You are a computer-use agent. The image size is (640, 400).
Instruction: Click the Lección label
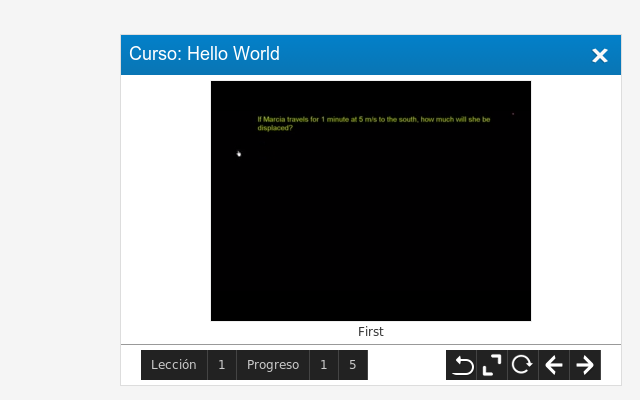(174, 365)
